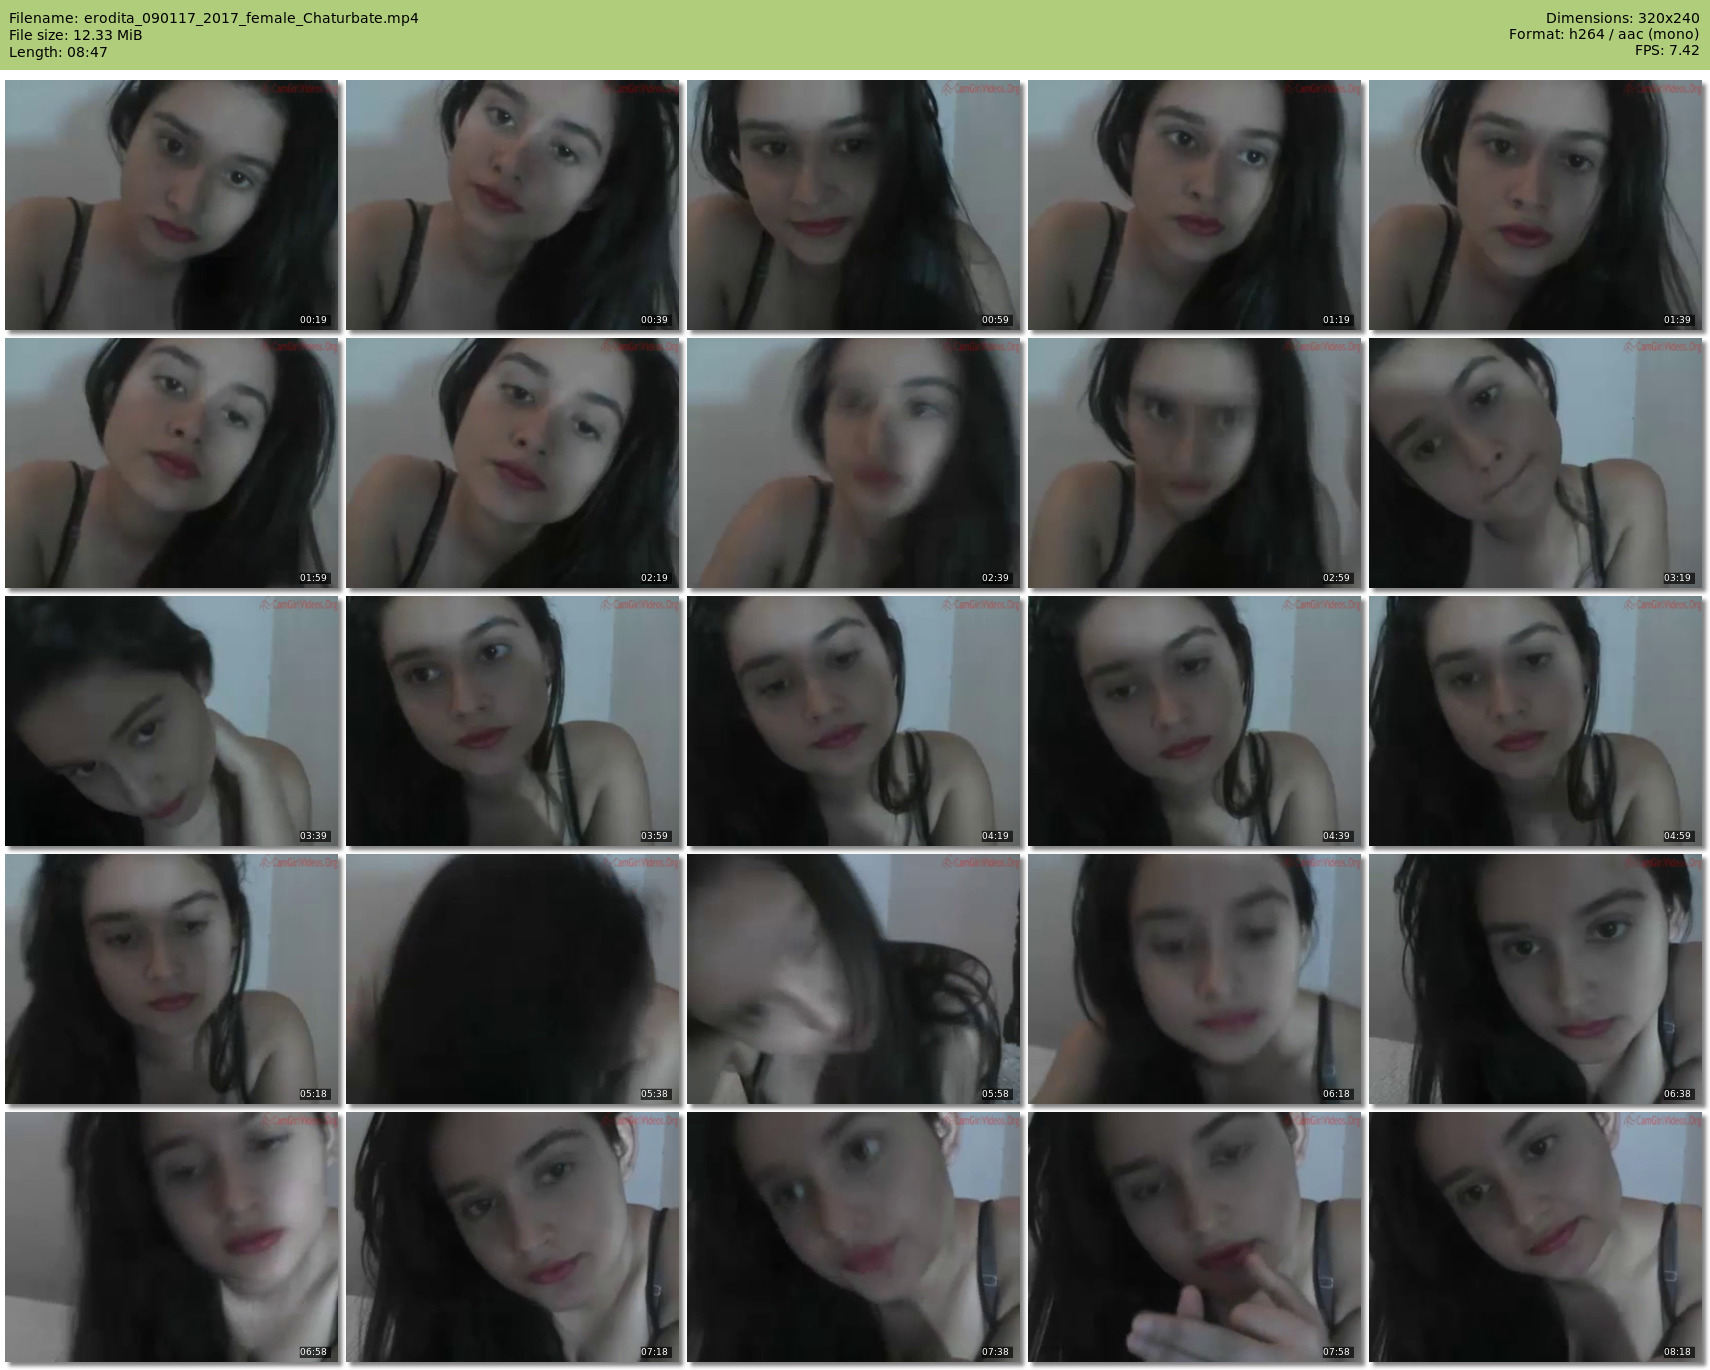This screenshot has height=1370, width=1710.
Task: Choose the 01:19 video frame
Action: pyautogui.click(x=1195, y=205)
